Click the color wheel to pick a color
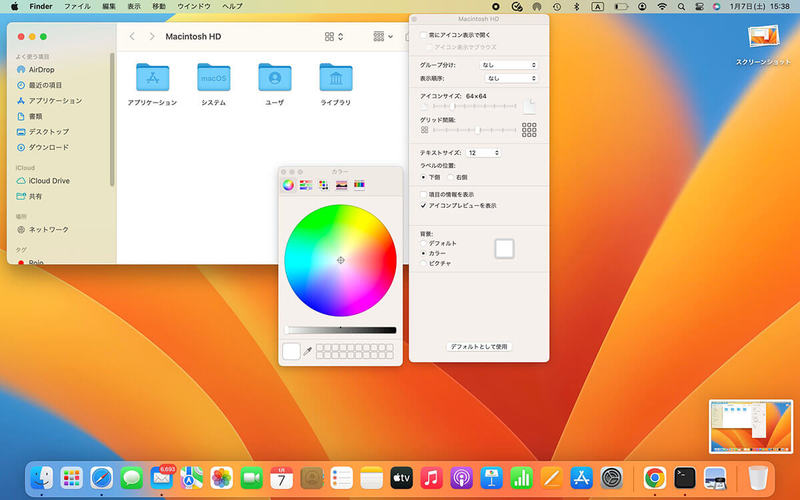 [x=340, y=261]
